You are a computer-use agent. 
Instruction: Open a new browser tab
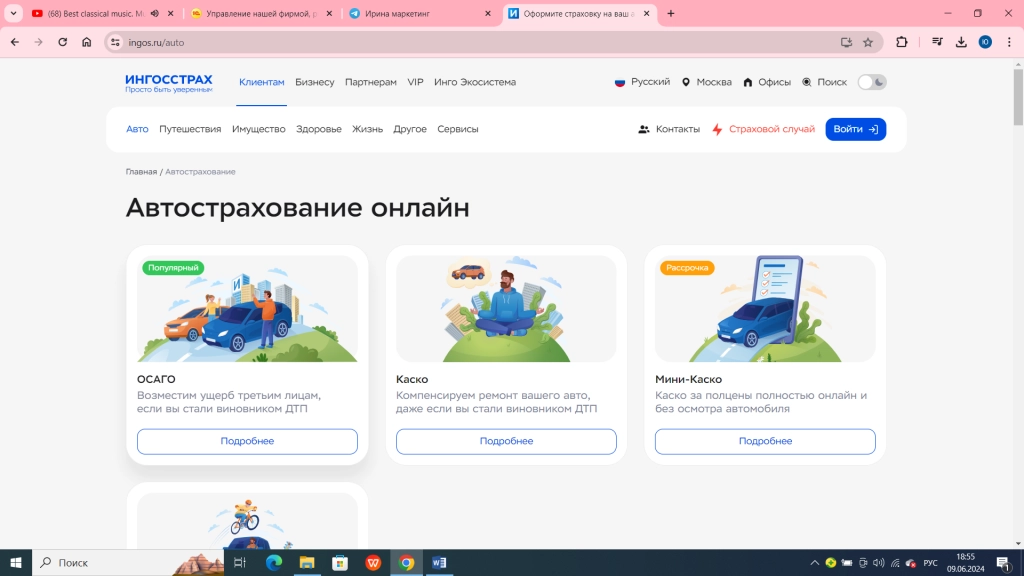click(x=671, y=13)
